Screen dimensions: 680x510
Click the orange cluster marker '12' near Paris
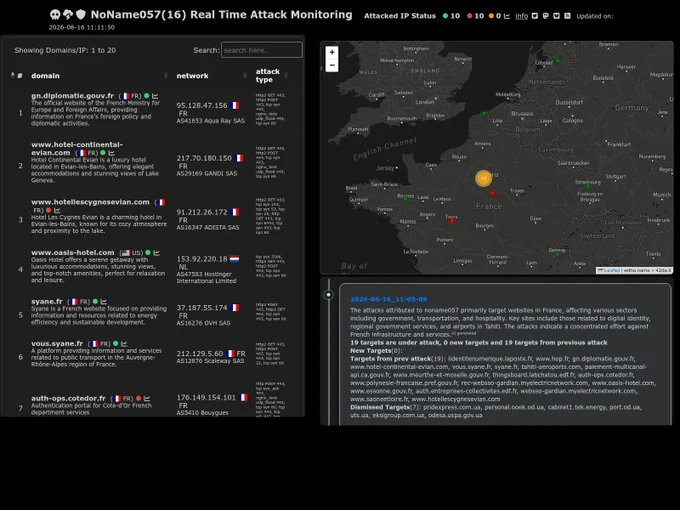484,178
